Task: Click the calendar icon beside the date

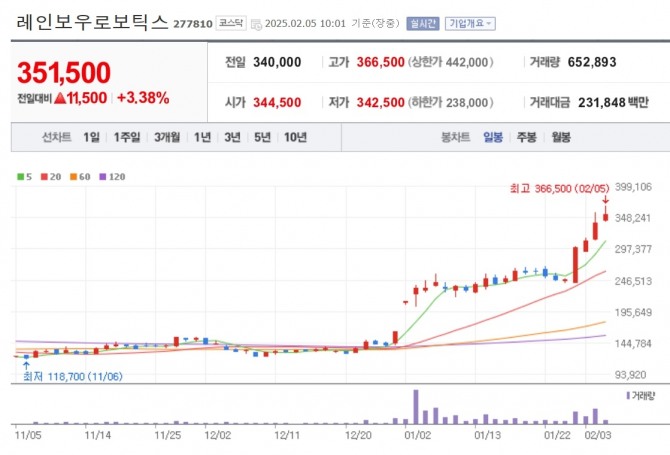Action: coord(256,24)
